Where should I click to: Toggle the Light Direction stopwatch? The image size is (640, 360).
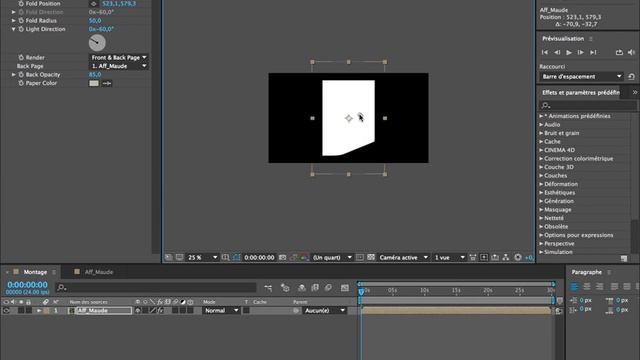click(x=21, y=29)
